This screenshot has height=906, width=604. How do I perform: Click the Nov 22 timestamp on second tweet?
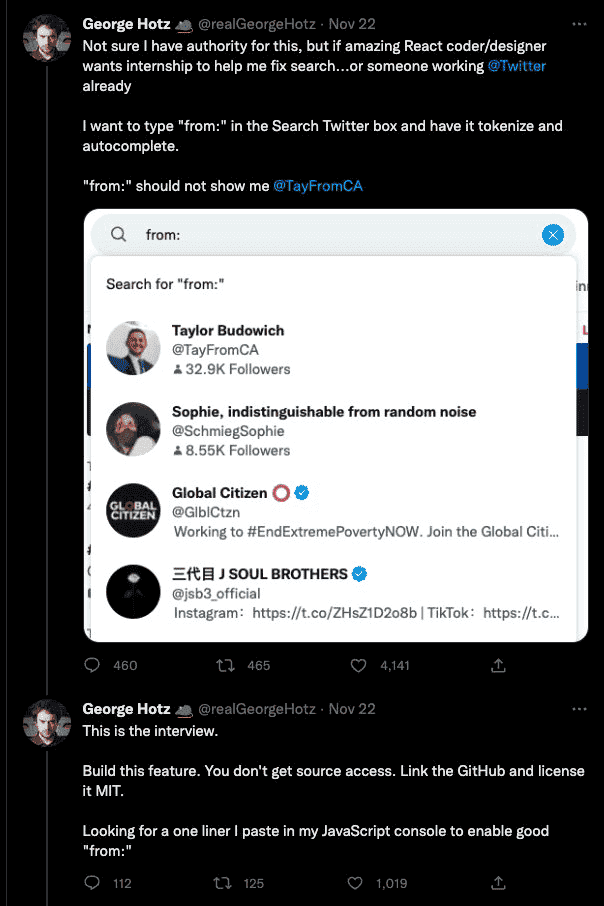point(352,709)
